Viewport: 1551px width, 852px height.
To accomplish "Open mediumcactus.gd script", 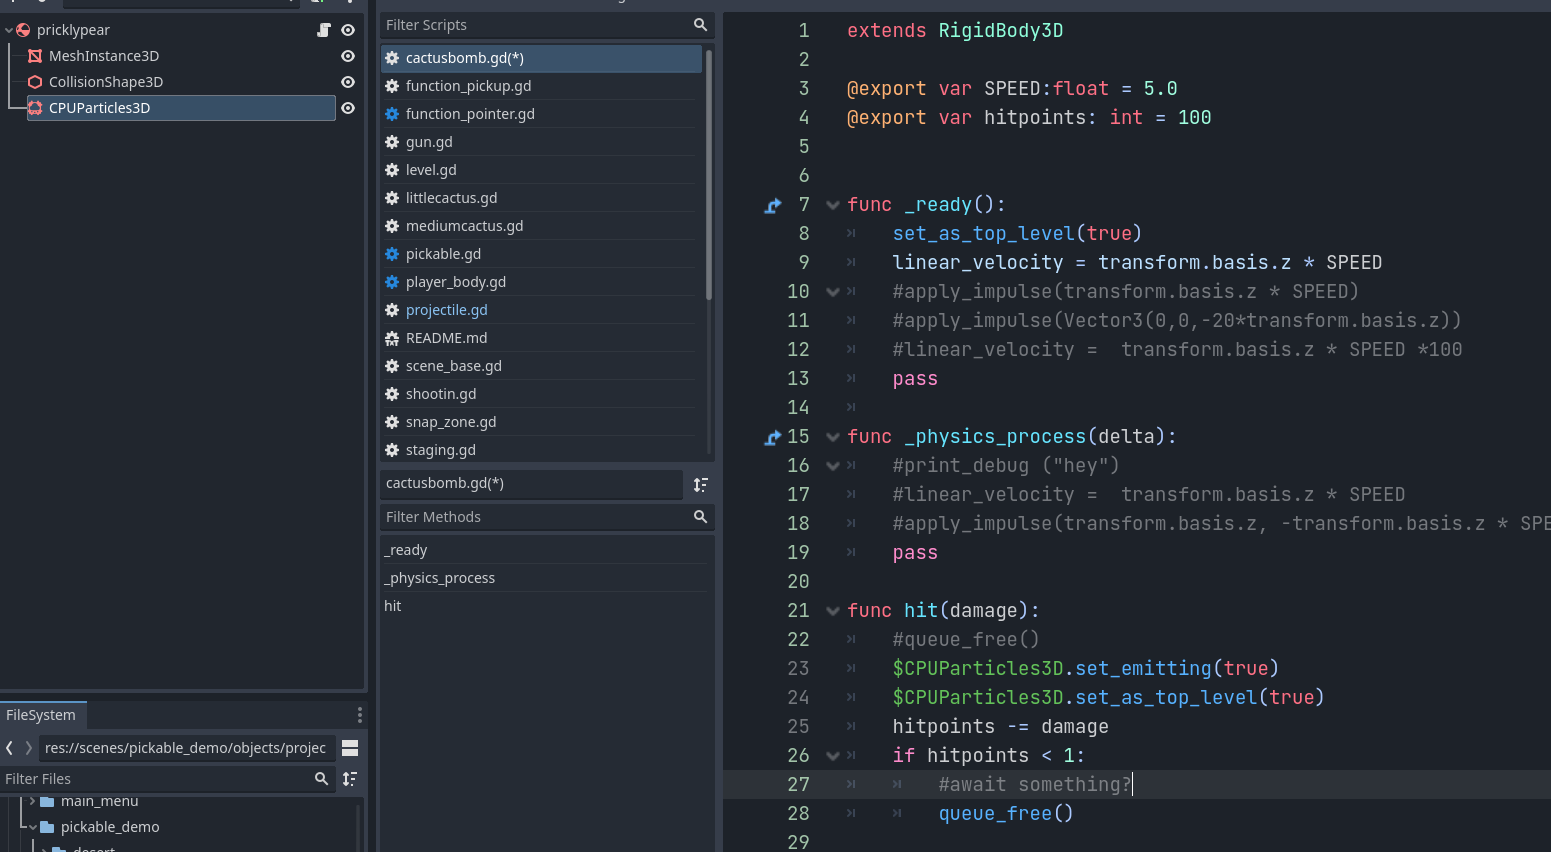I will coord(541,226).
